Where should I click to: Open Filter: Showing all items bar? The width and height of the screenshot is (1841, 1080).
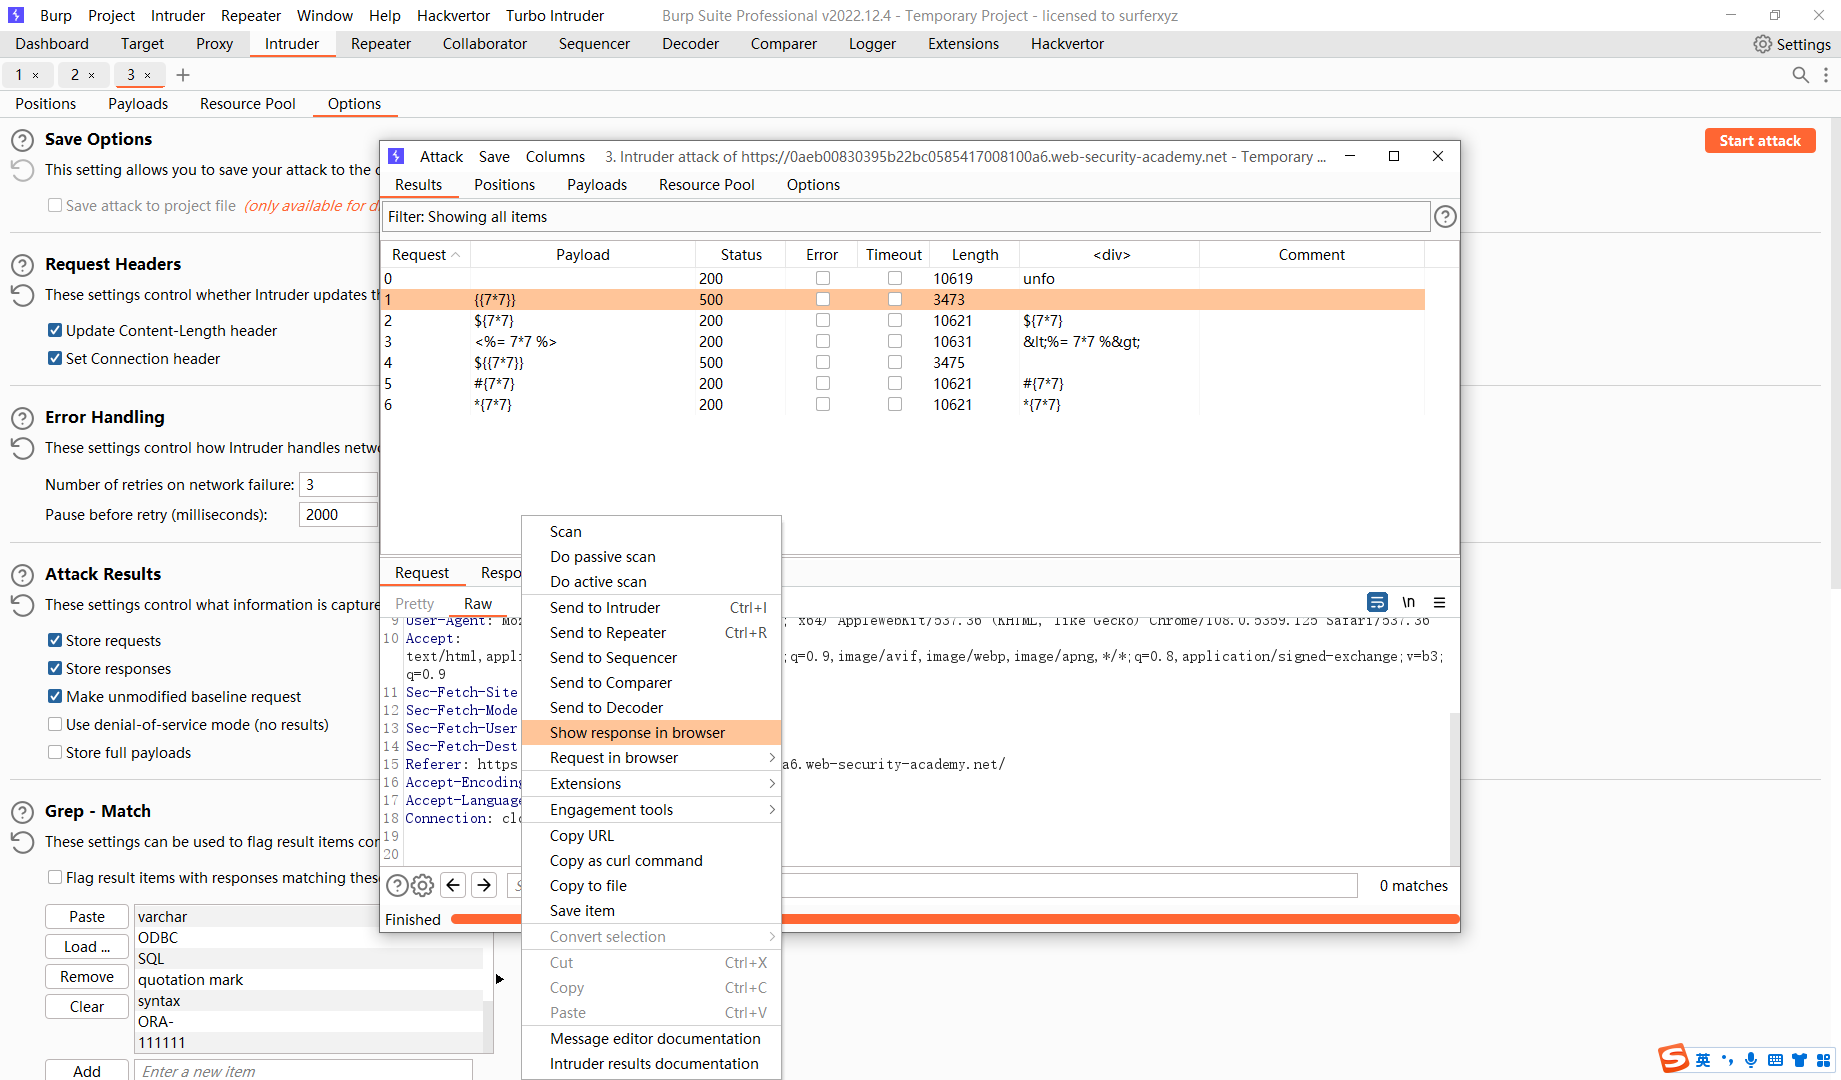[x=905, y=217]
